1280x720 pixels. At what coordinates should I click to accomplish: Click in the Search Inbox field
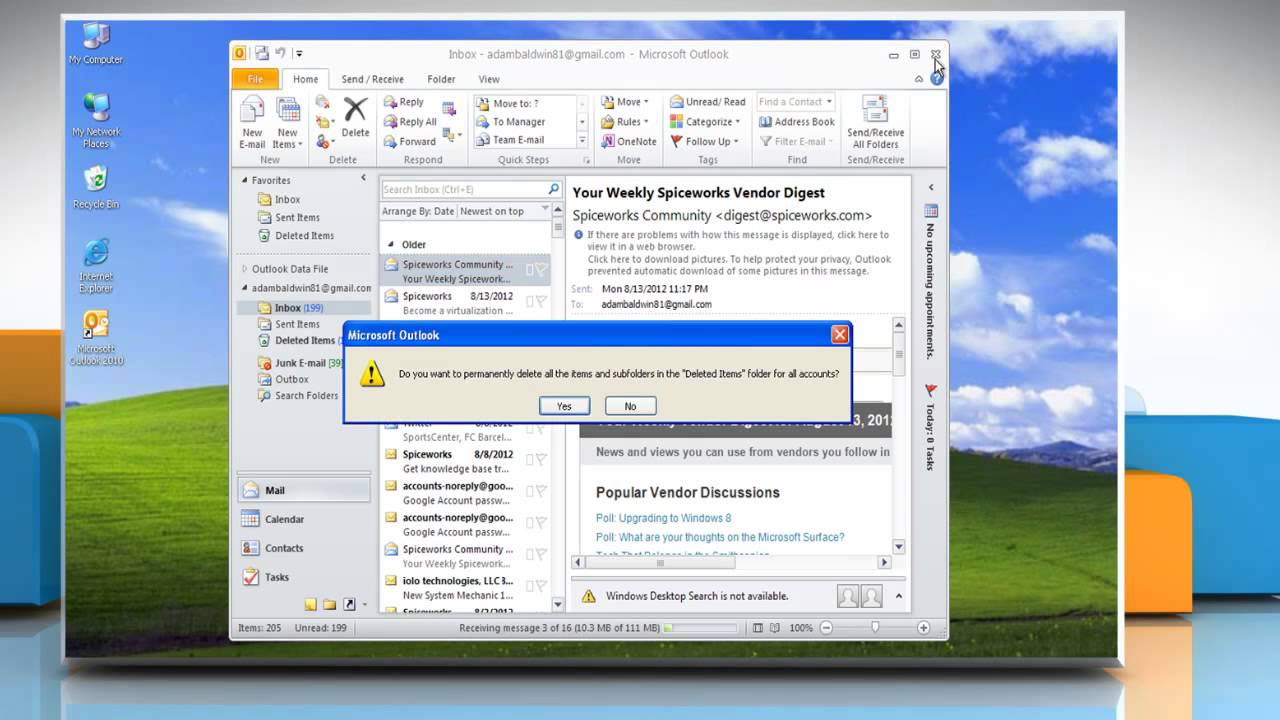coord(463,189)
